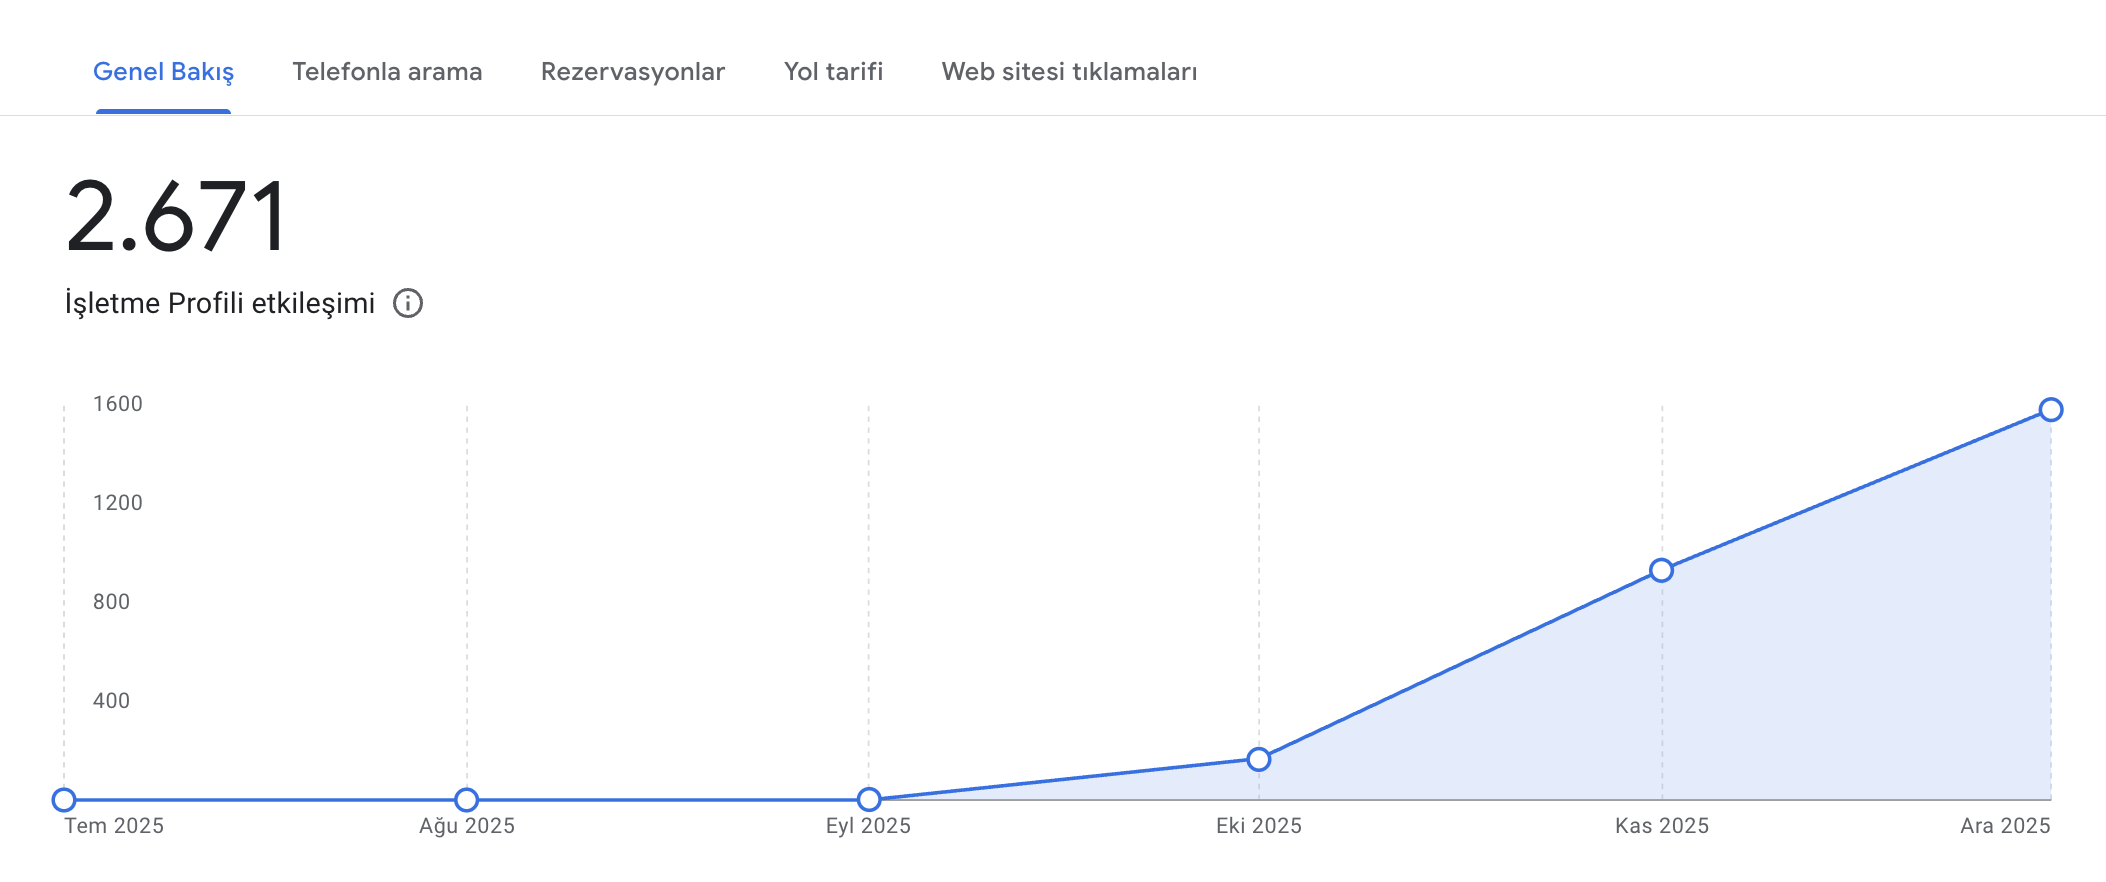Click the Eki 2025 x-axis label

pos(1259,826)
